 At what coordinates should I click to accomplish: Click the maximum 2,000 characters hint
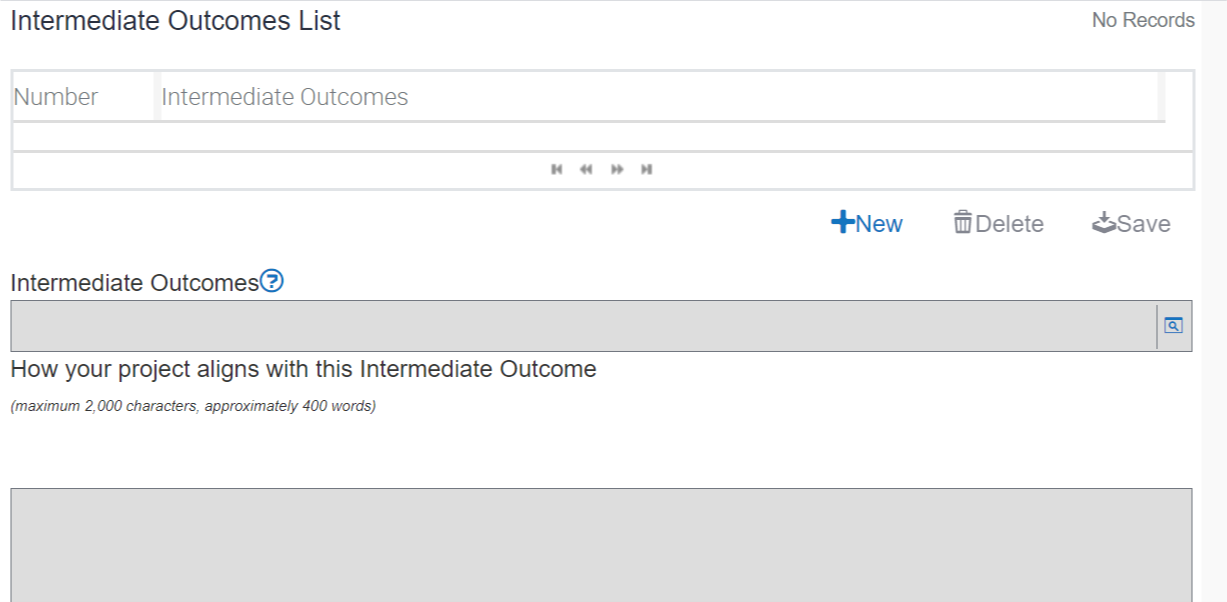pos(193,407)
